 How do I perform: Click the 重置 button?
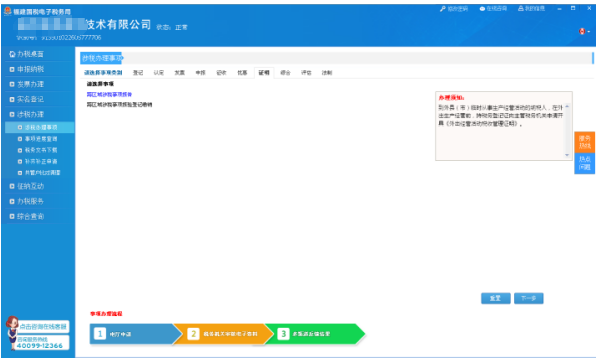click(x=495, y=298)
